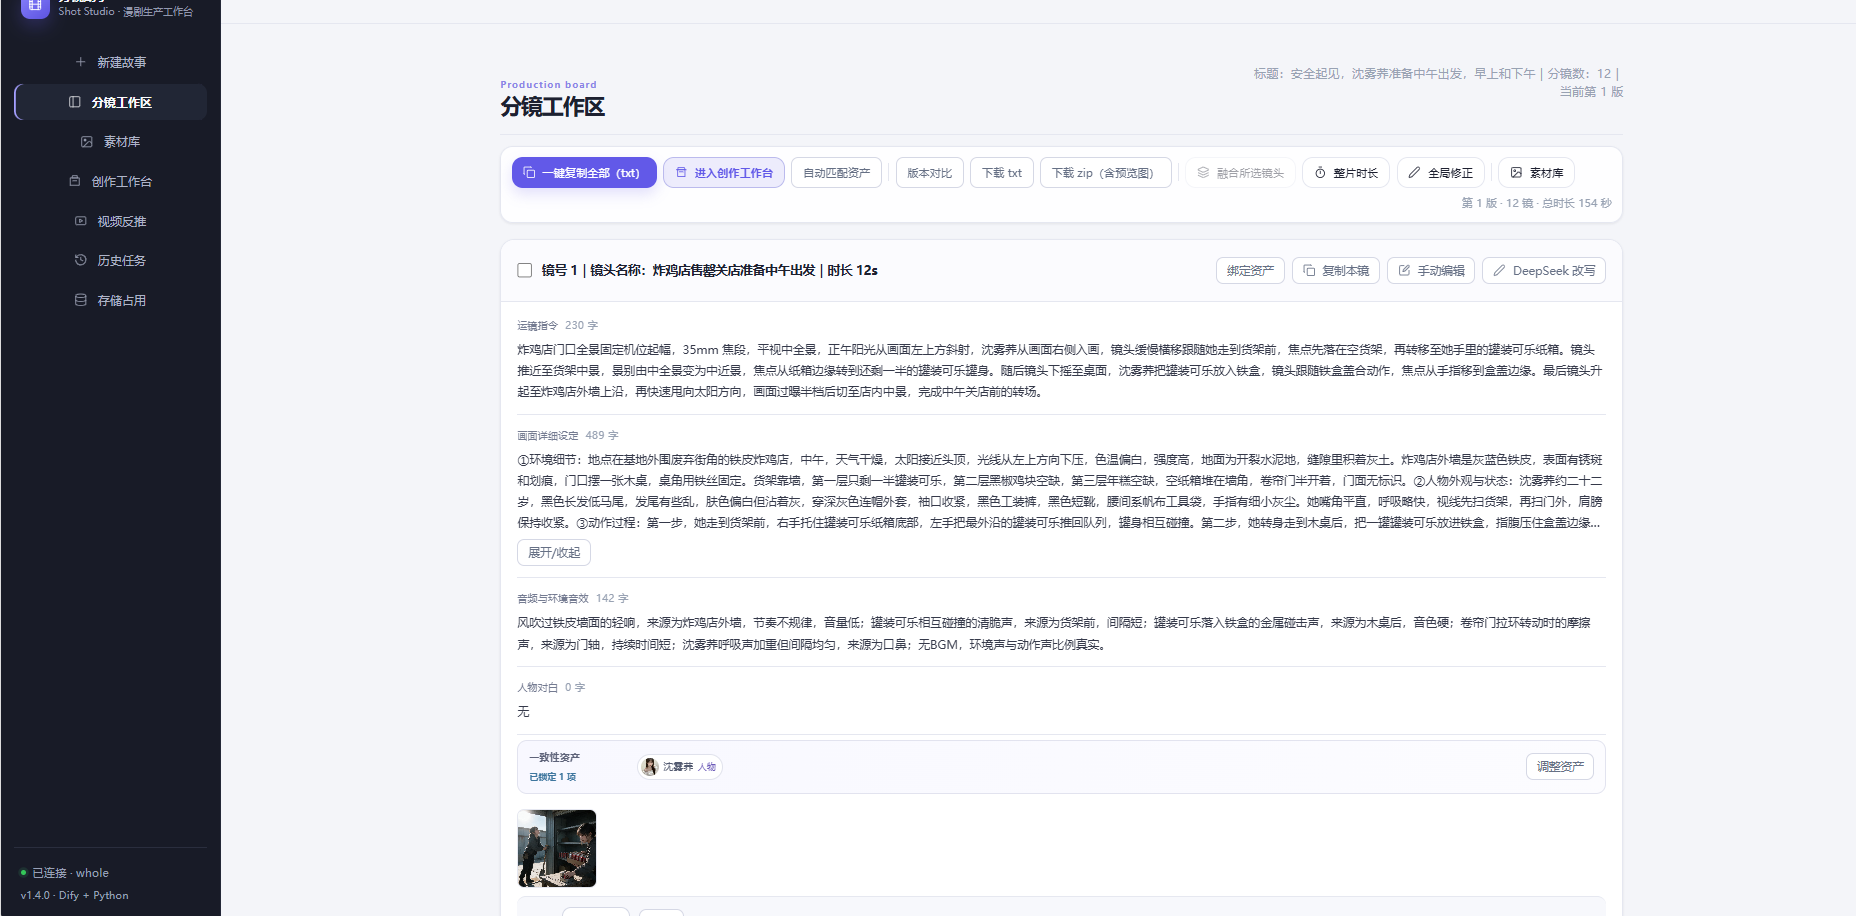This screenshot has width=1856, height=916.
Task: Click the storyboard icon beside 分镜工作区
Action: [x=75, y=102]
